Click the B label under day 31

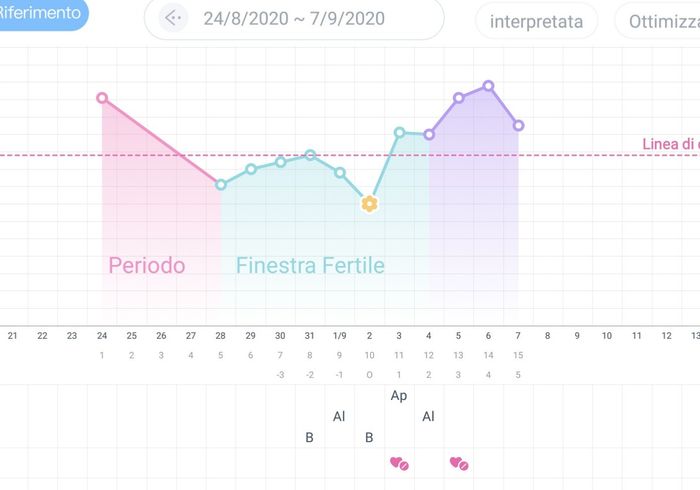click(310, 437)
